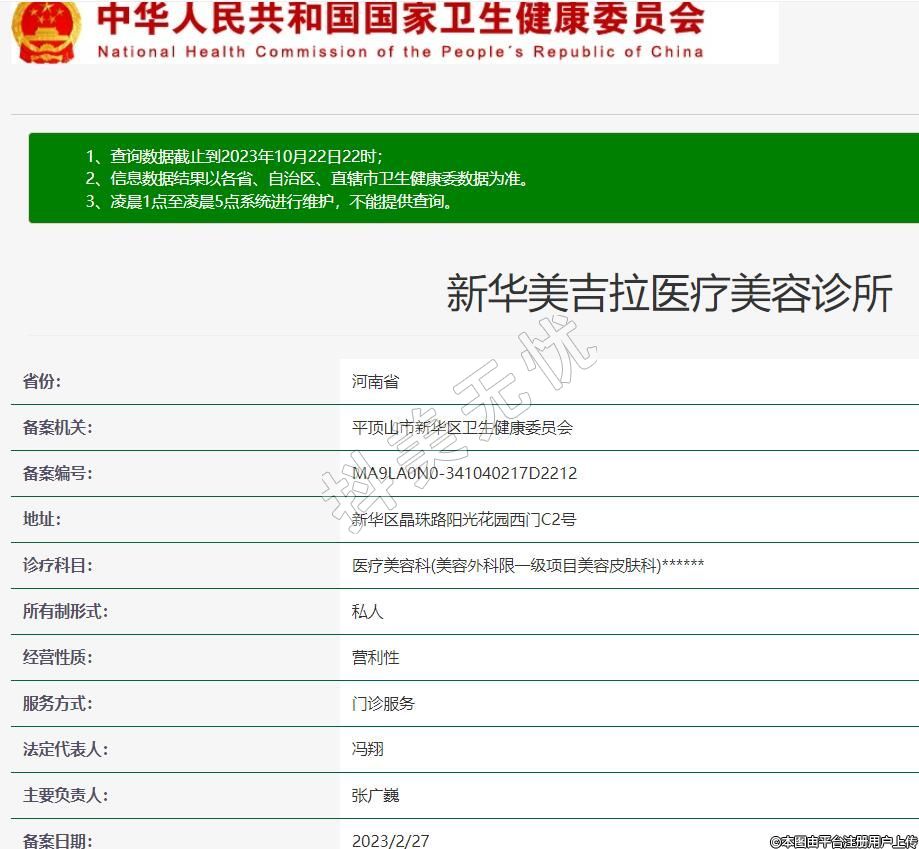Click the legal representative name 冯翔
This screenshot has height=849, width=919.
tap(367, 749)
